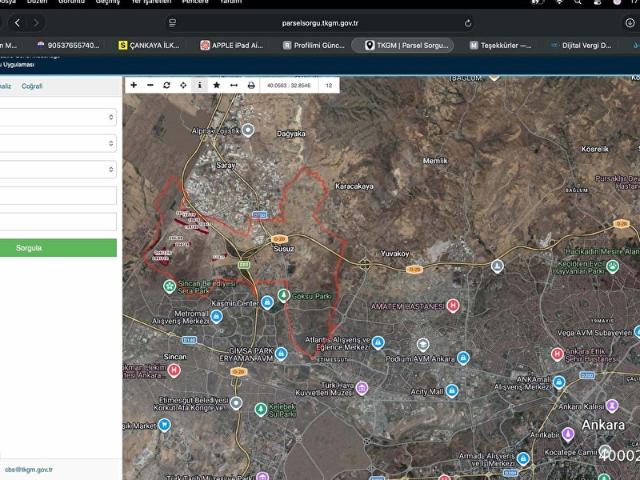Click the Metromall Alışveriş Merkezi marker

[x=216, y=316]
